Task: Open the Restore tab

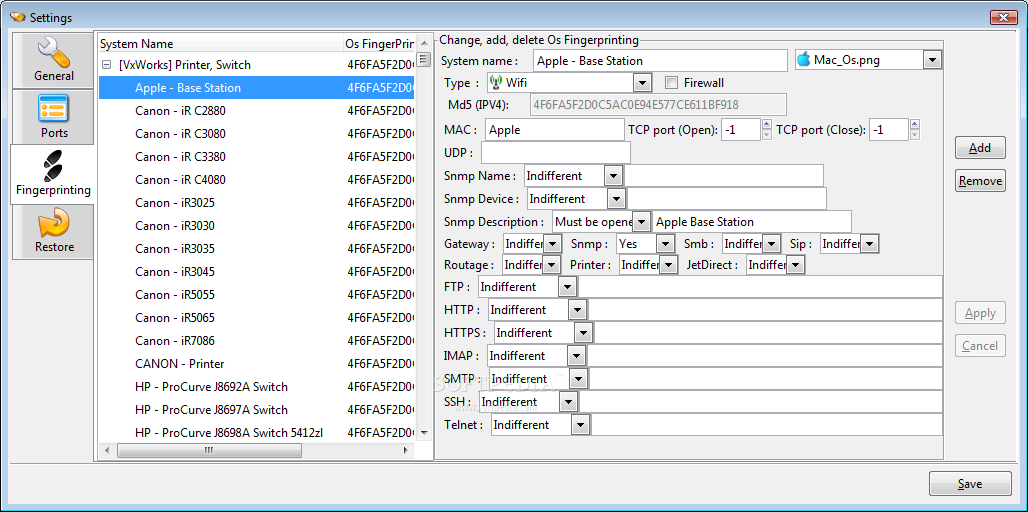Action: coord(52,231)
